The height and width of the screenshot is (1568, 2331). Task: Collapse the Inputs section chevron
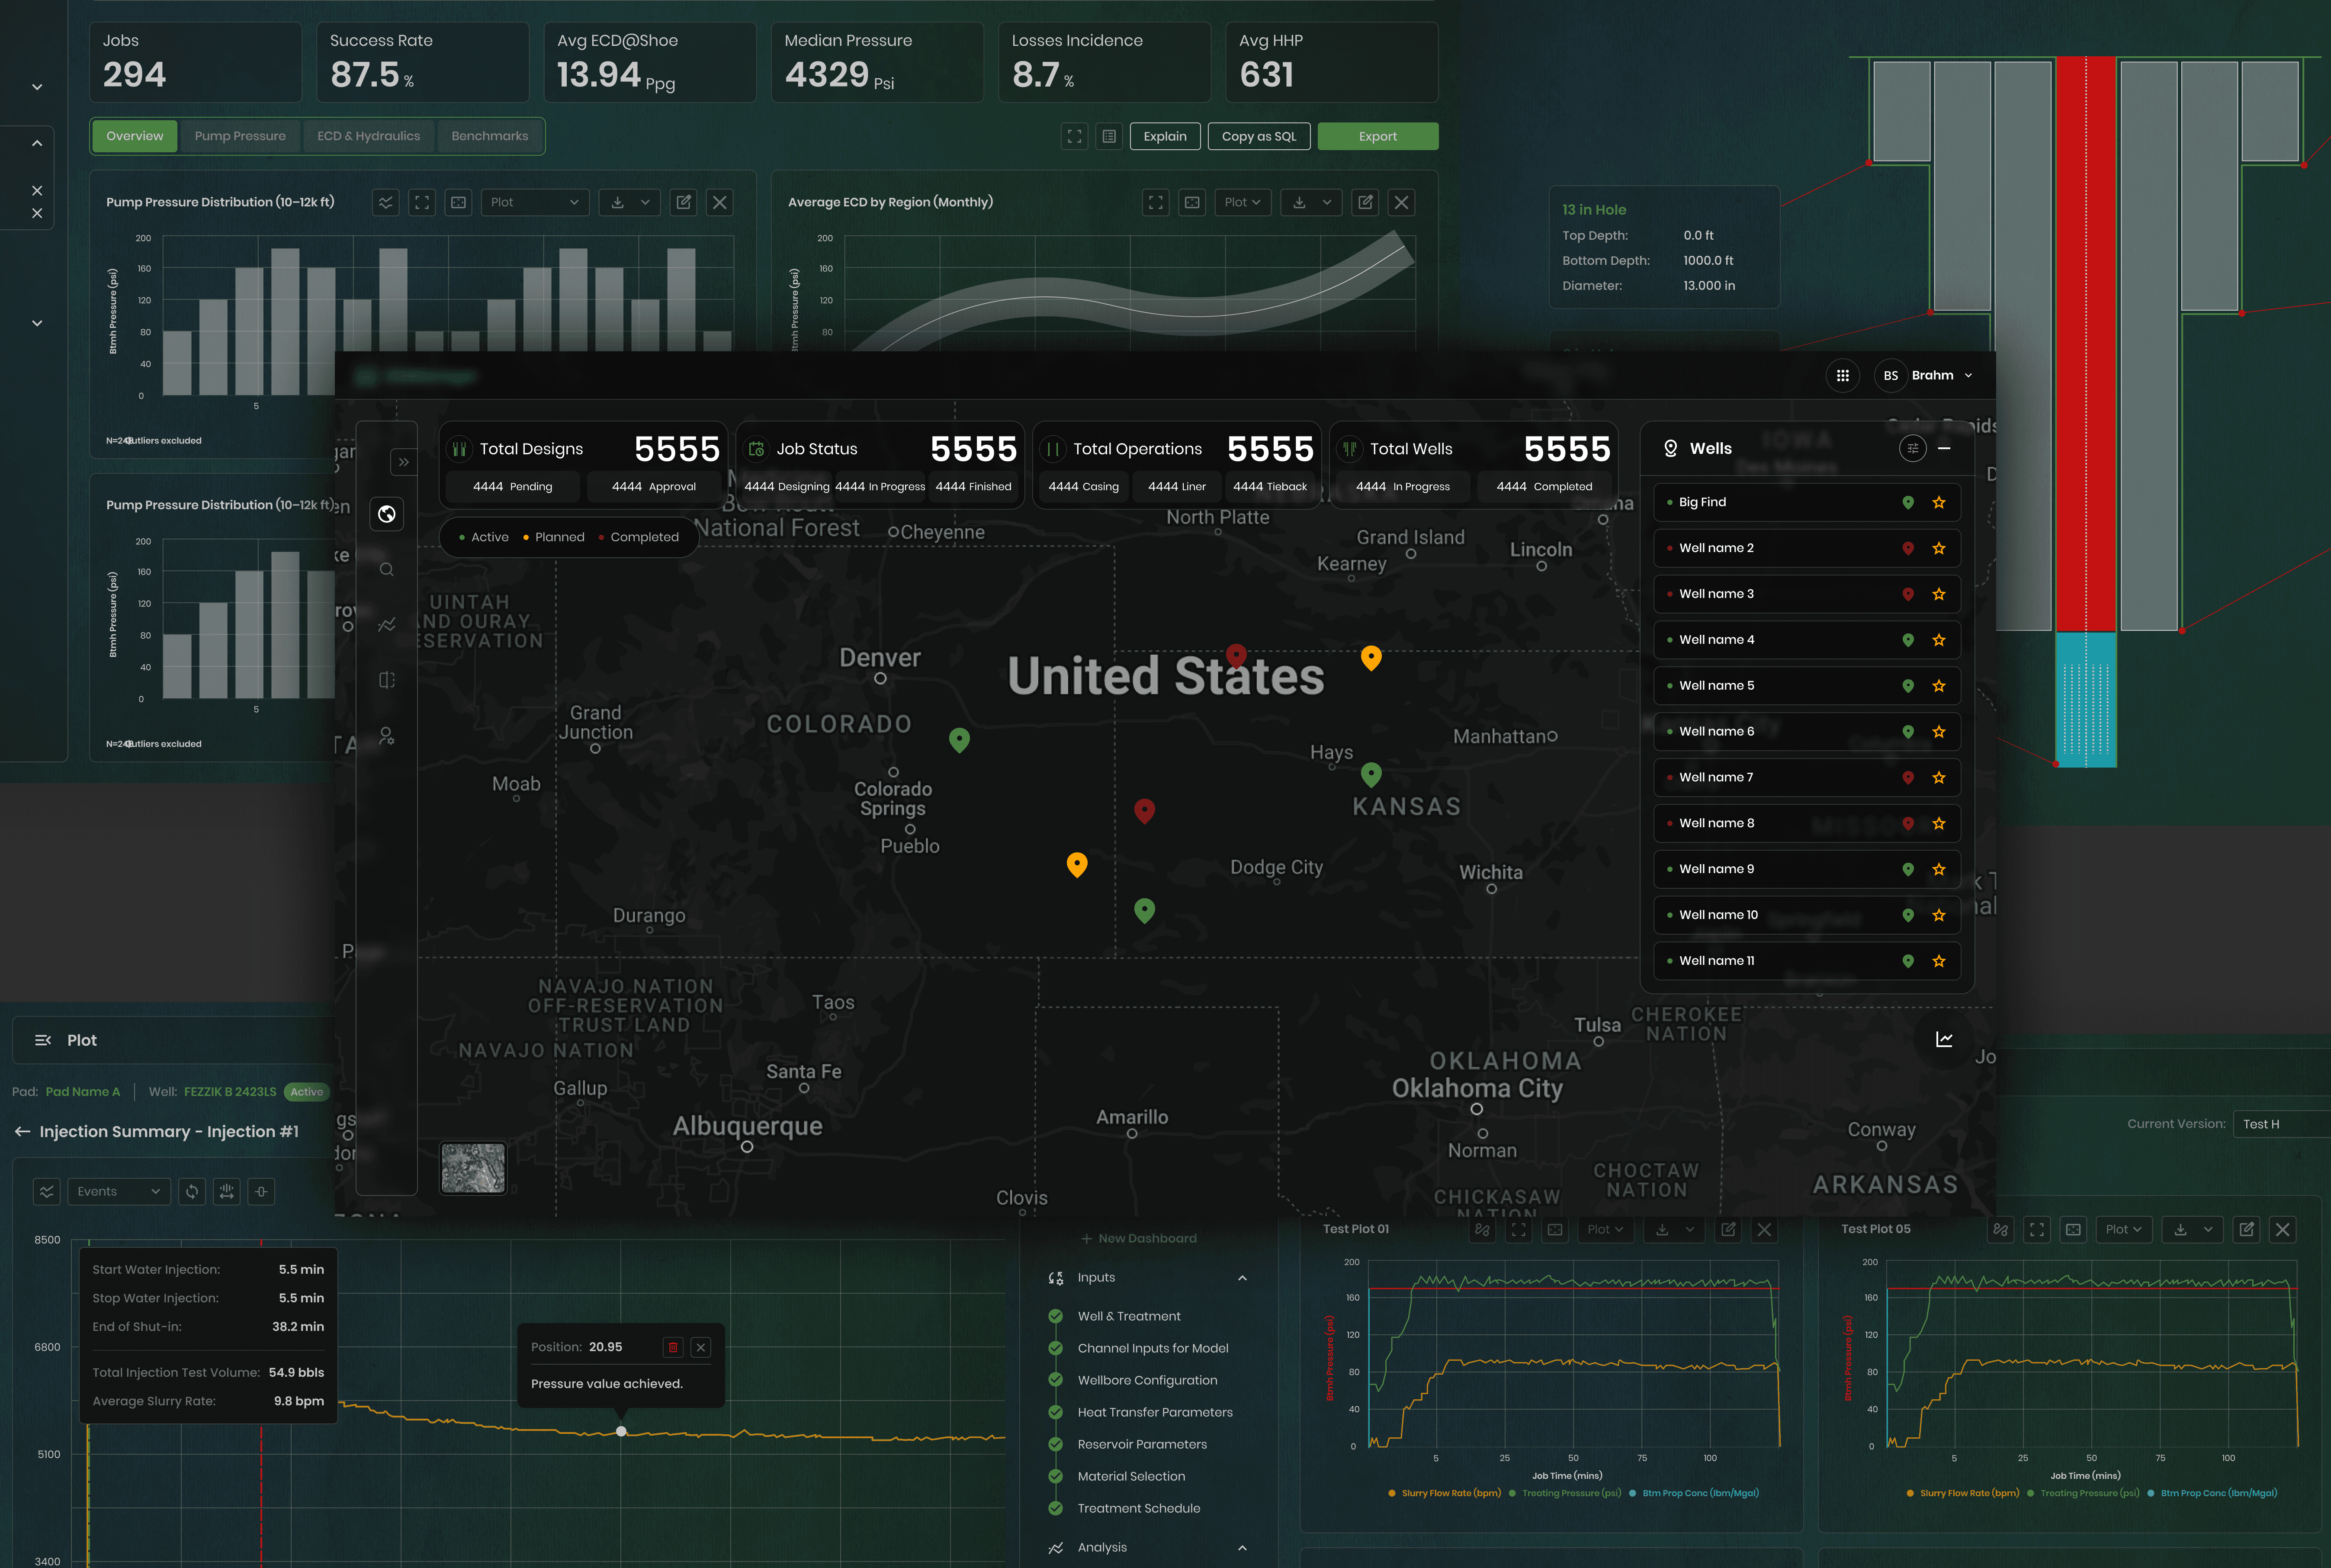pyautogui.click(x=1242, y=1278)
